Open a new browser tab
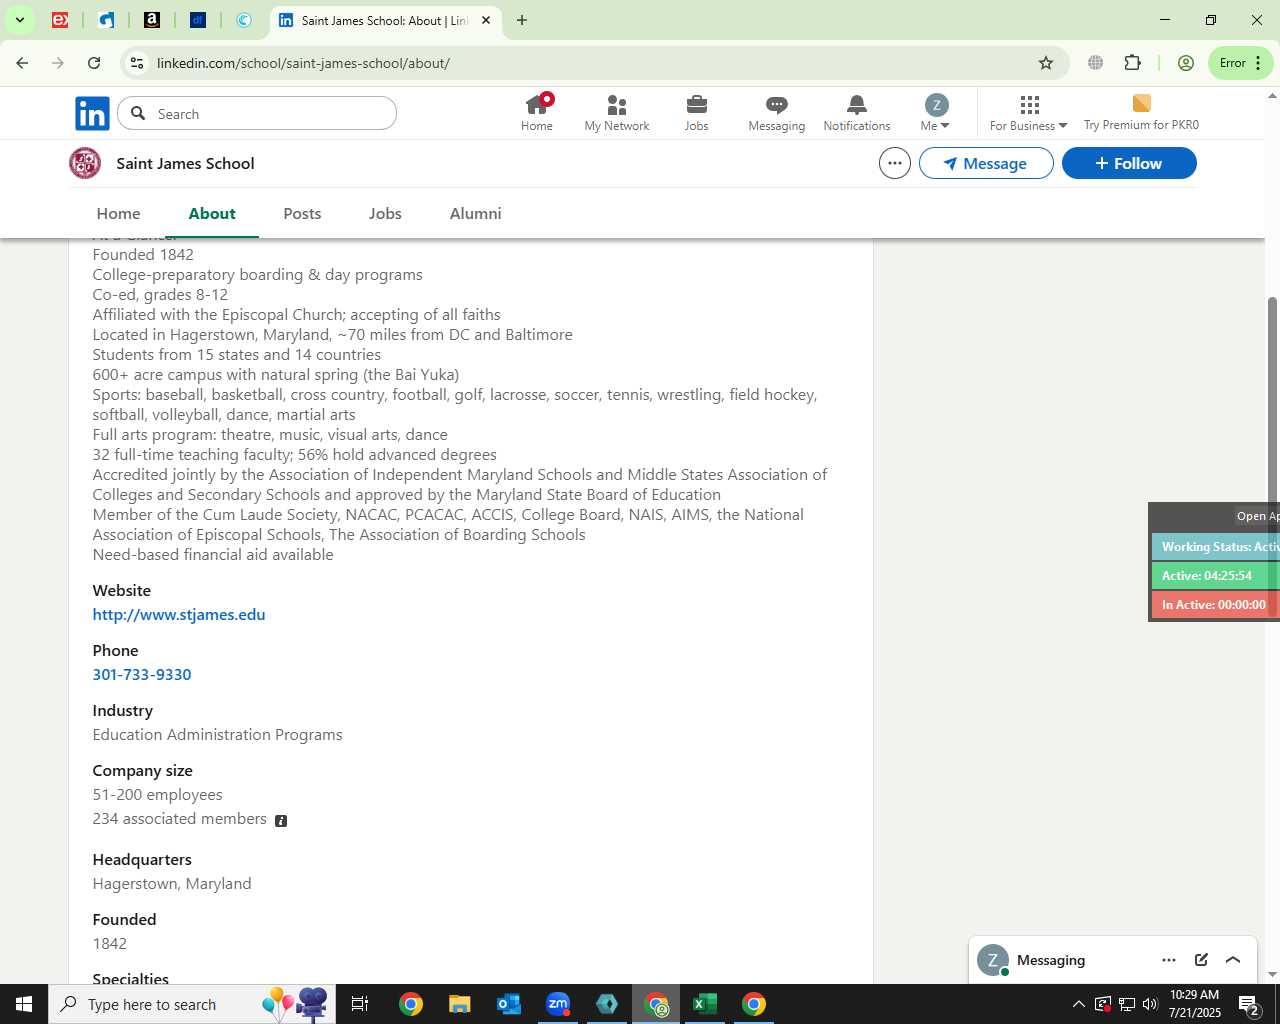This screenshot has width=1280, height=1024. point(522,20)
